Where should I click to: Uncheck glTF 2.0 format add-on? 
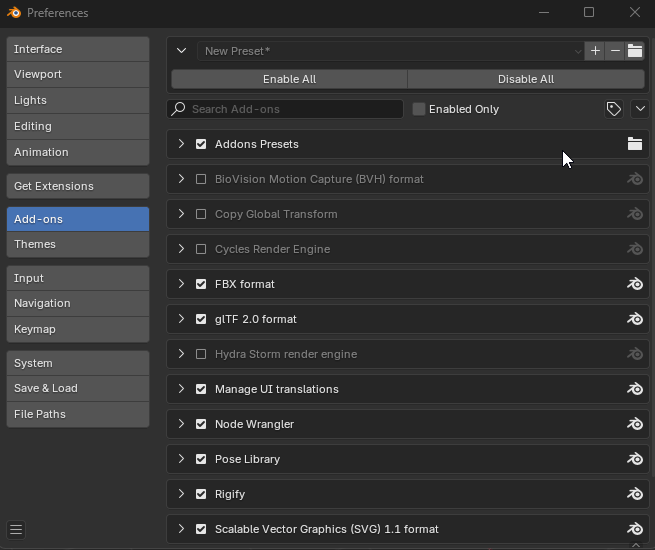[201, 319]
